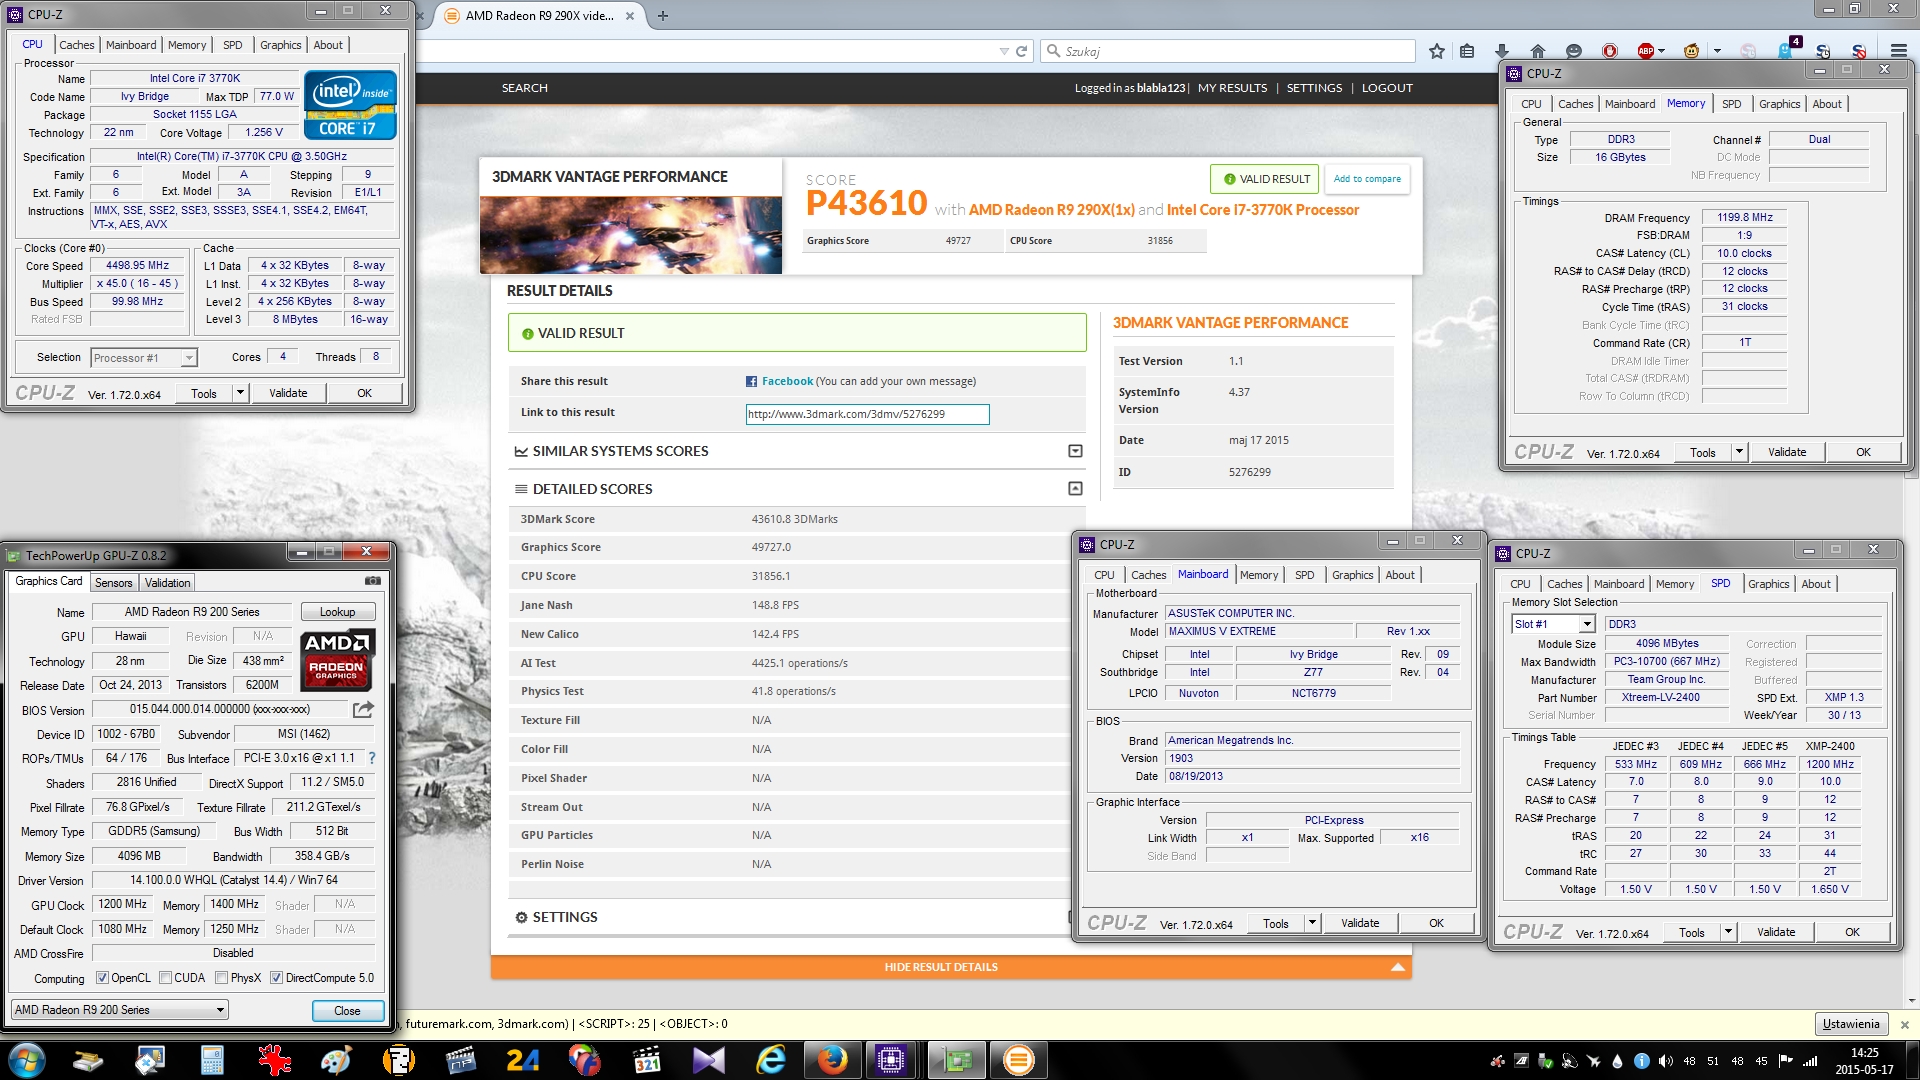Open the calculator taskbar icon
1920x1080 pixels.
[212, 1060]
